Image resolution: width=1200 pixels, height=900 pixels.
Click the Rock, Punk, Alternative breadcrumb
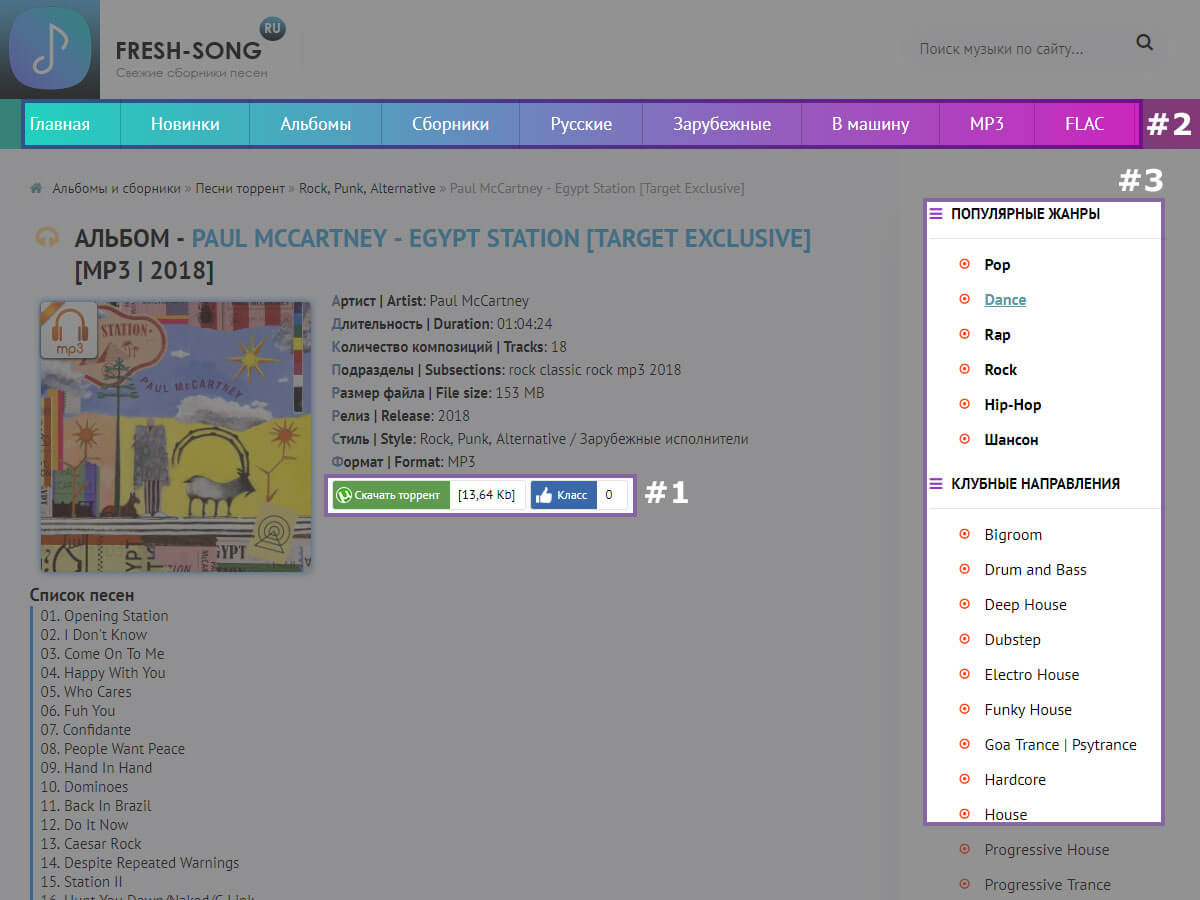pyautogui.click(x=367, y=188)
